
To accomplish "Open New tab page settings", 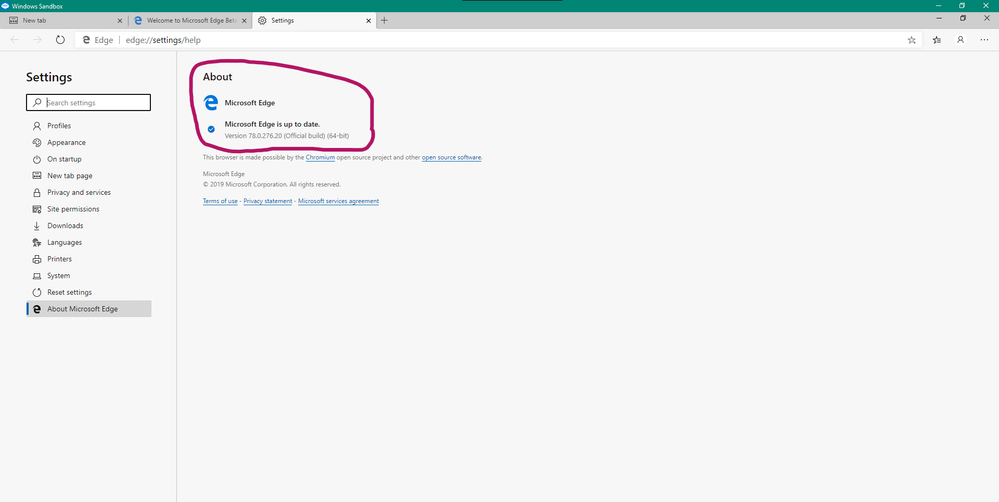I will click(89, 176).
